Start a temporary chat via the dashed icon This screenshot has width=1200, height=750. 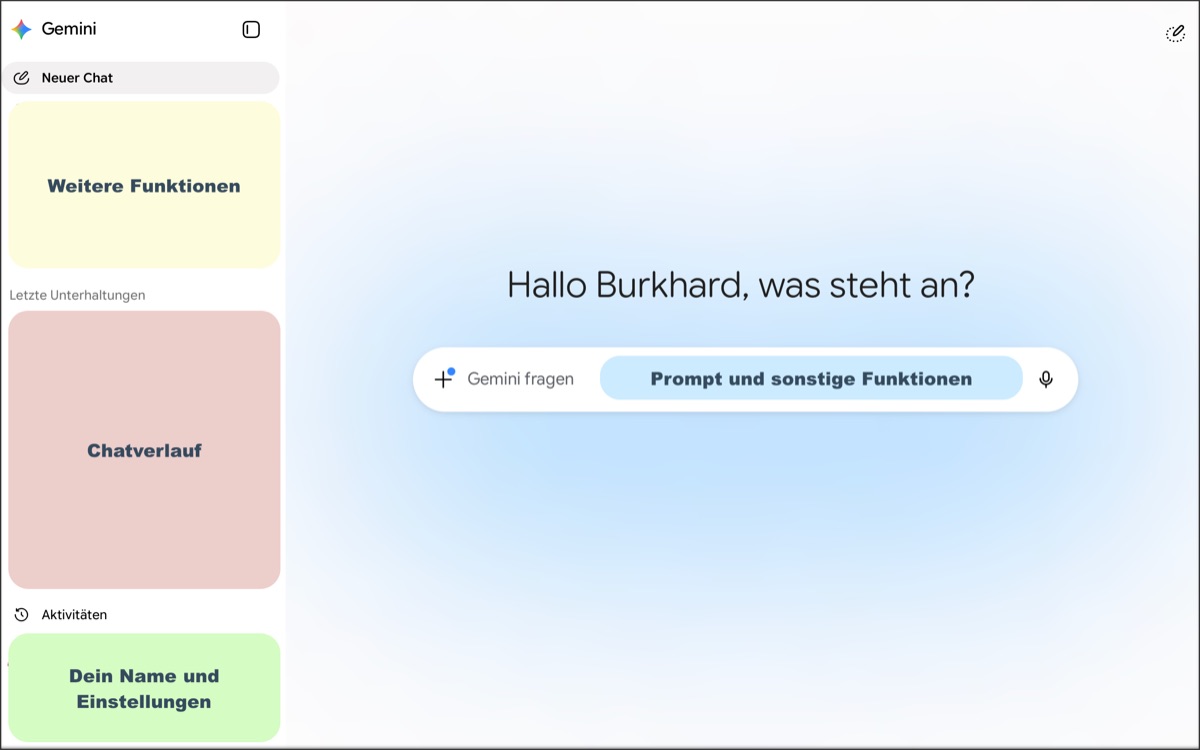point(1176,34)
